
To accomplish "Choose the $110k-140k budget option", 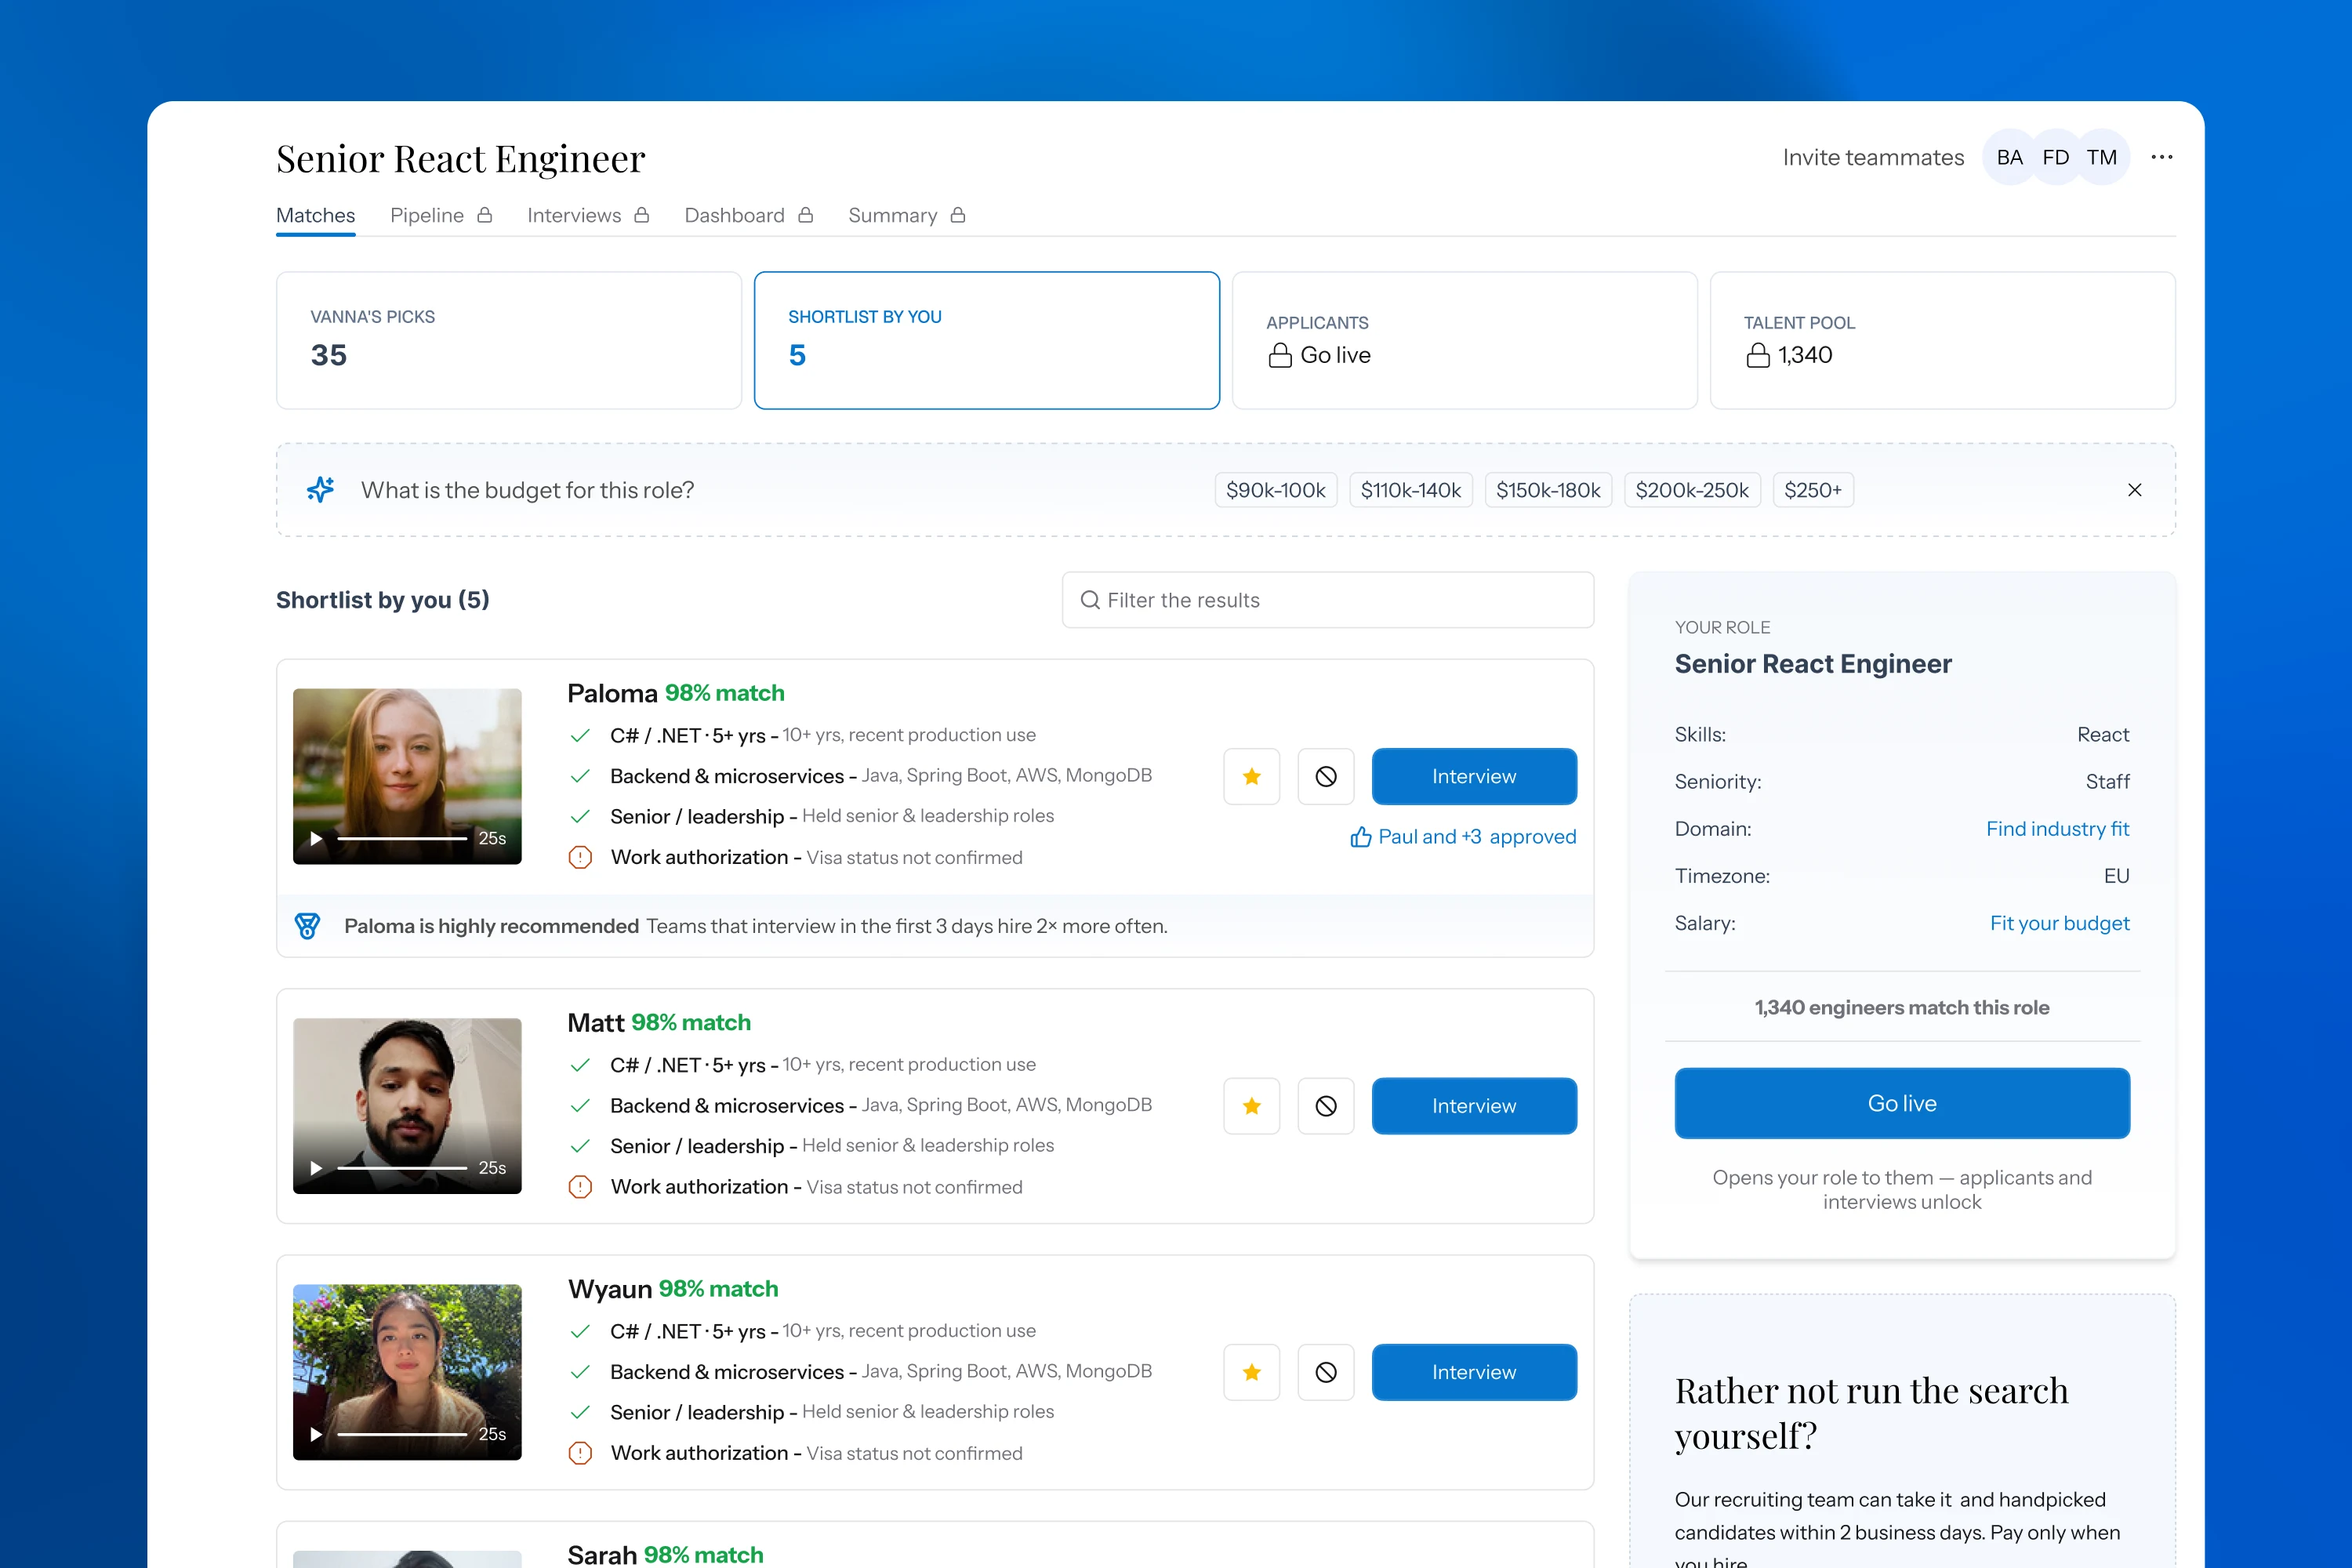I will 1411,490.
